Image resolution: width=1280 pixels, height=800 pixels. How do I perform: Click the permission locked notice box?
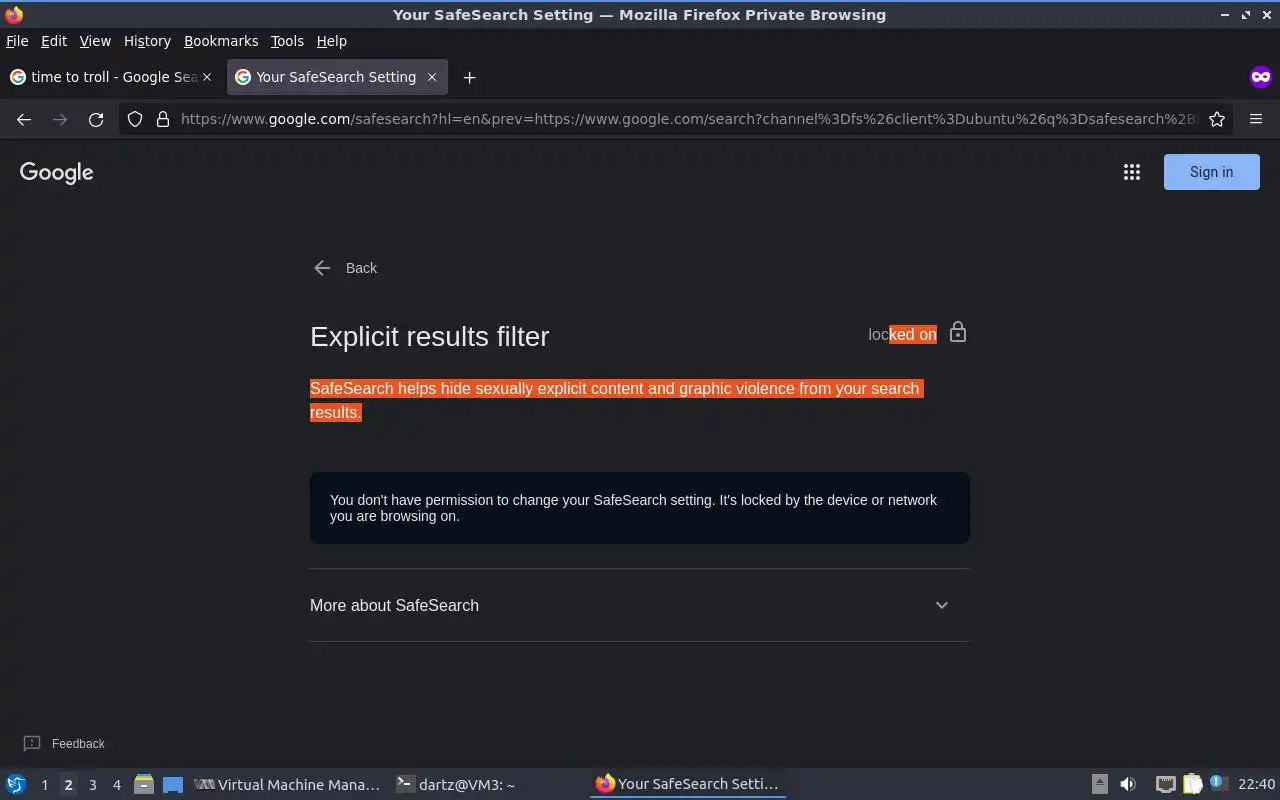point(640,508)
